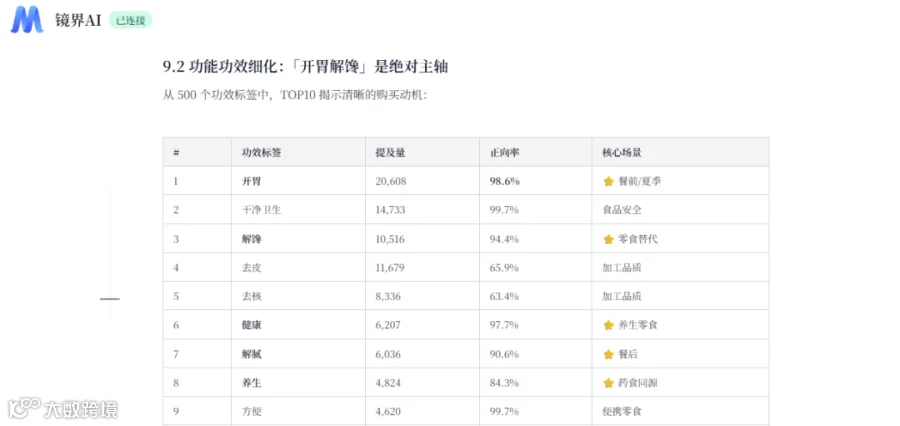Click the star icon beside 餐后
Viewport: 900px width, 426px height.
point(608,355)
